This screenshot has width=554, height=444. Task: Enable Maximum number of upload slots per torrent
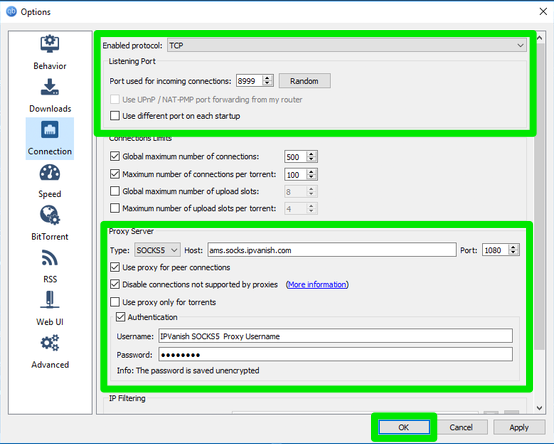point(115,208)
